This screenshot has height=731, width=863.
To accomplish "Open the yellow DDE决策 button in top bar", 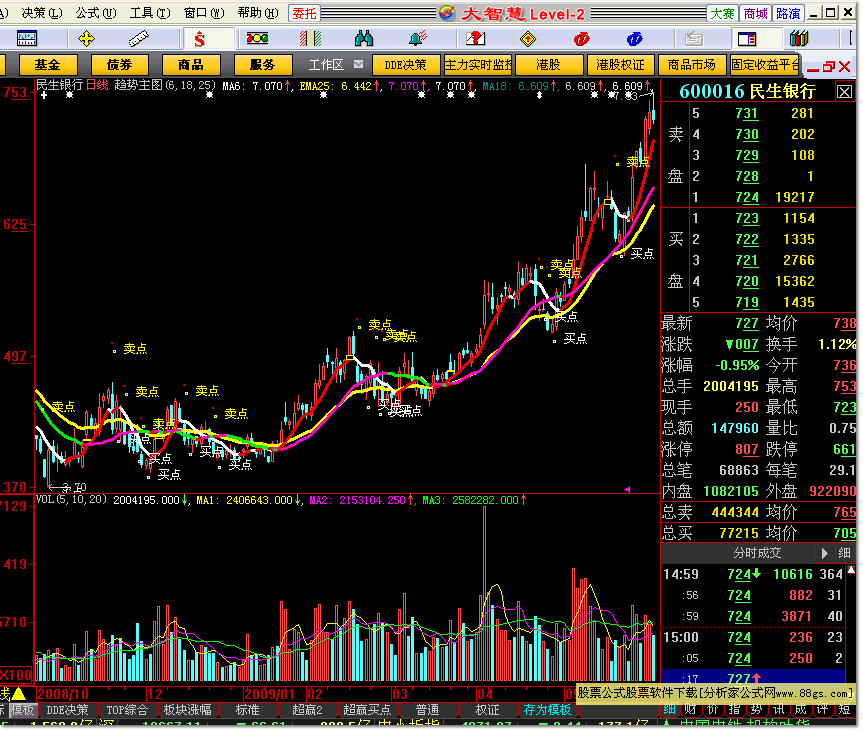I will (x=406, y=65).
